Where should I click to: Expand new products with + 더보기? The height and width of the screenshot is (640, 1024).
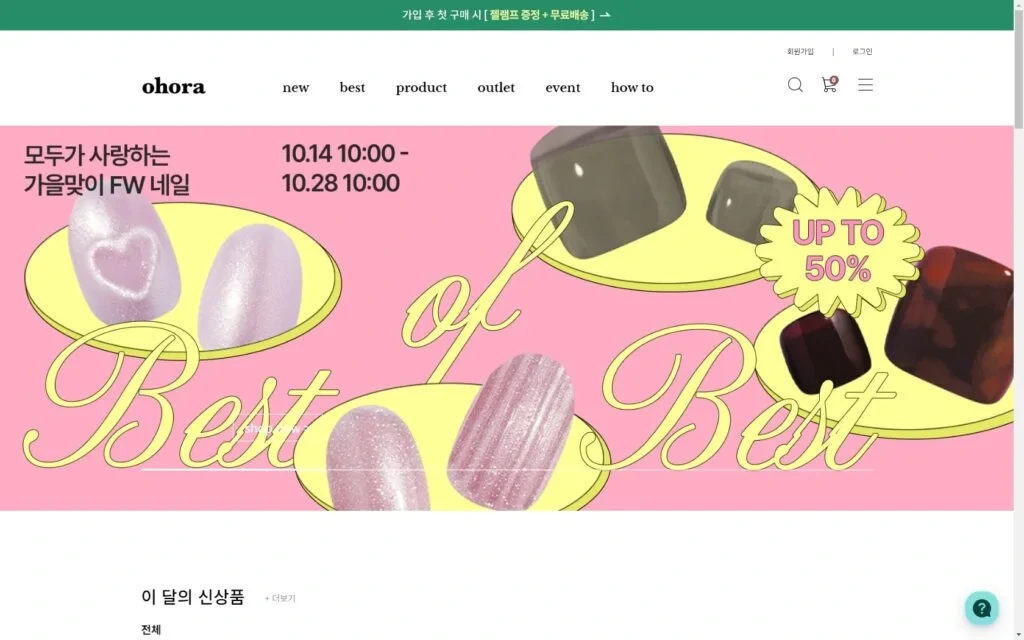point(280,598)
